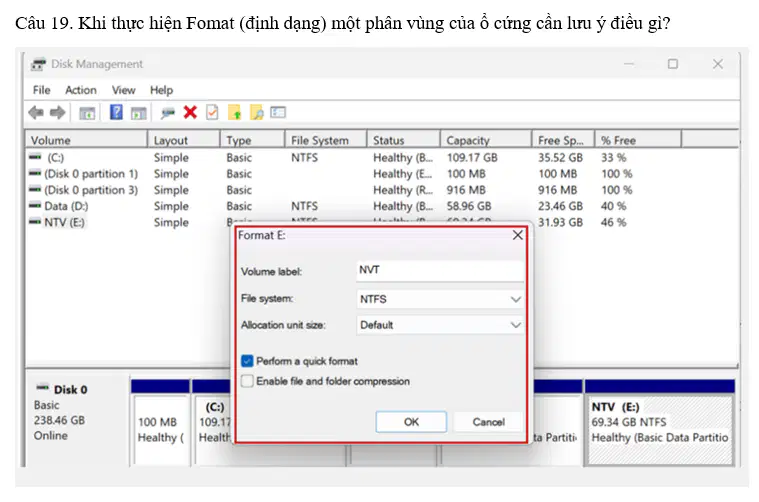
Task: Sort by the % Free column header
Action: click(x=638, y=140)
